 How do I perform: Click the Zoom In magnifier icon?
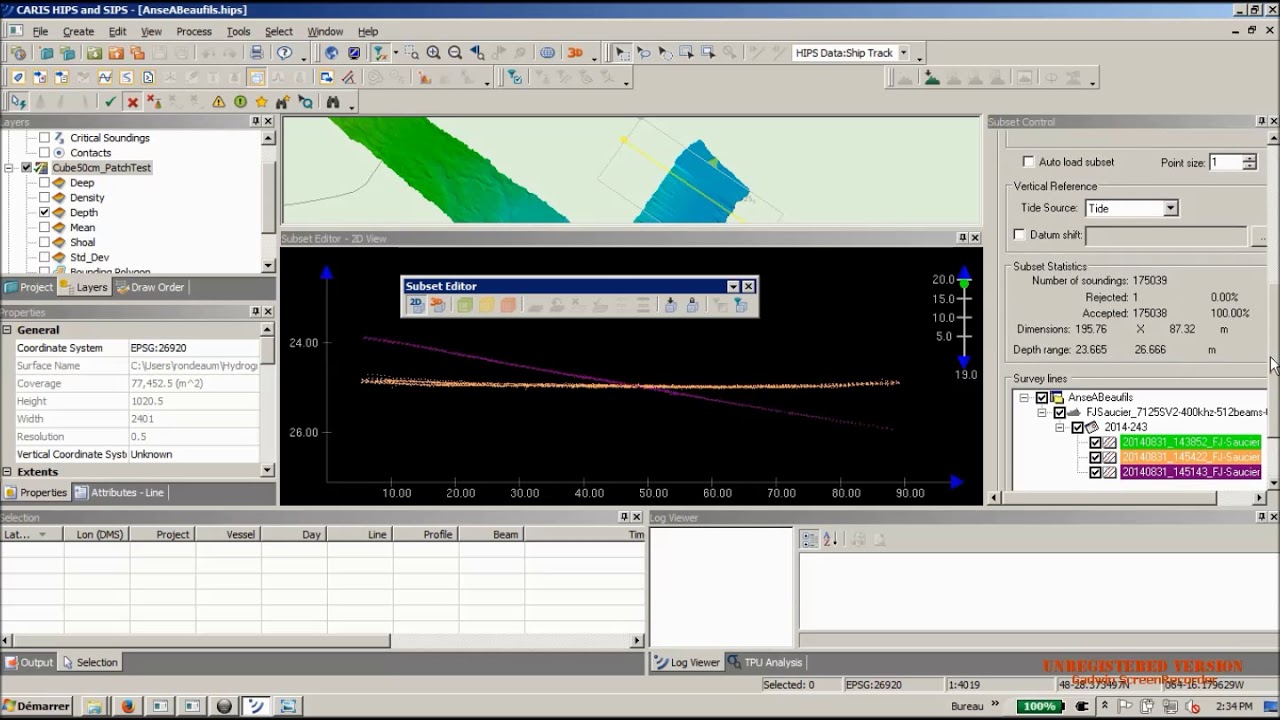click(x=433, y=53)
